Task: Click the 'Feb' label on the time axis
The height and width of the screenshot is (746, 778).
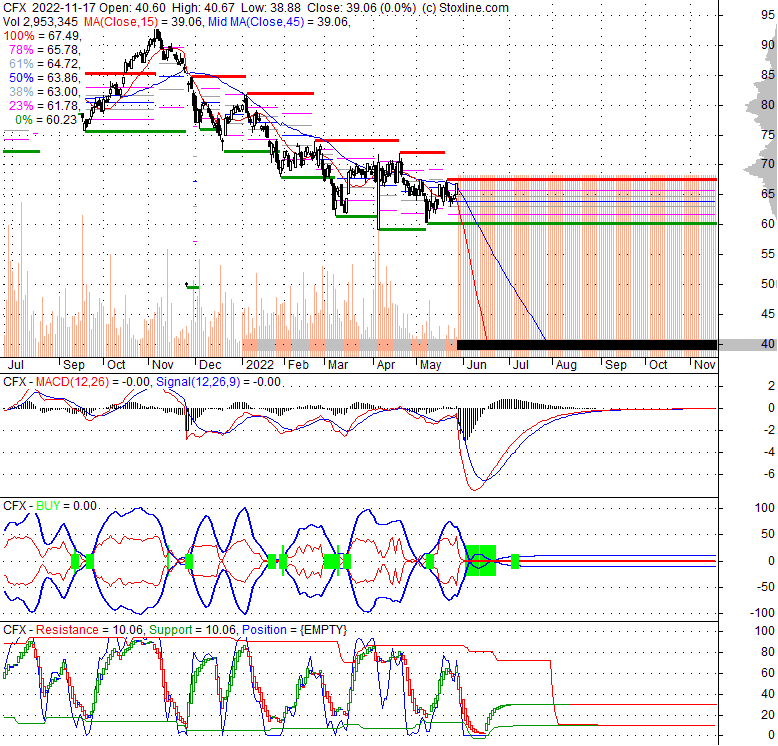Action: (299, 365)
